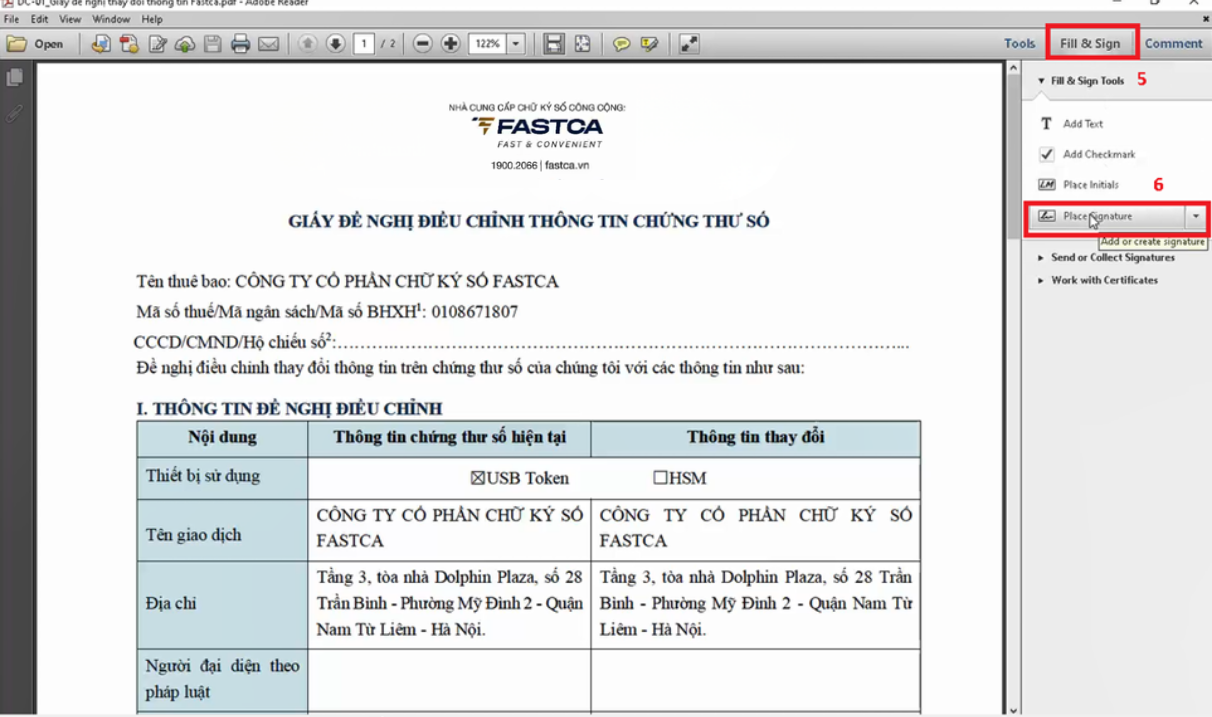Open the zoom percentage dropdown
Viewport: 1212px width, 717px height.
click(x=516, y=44)
